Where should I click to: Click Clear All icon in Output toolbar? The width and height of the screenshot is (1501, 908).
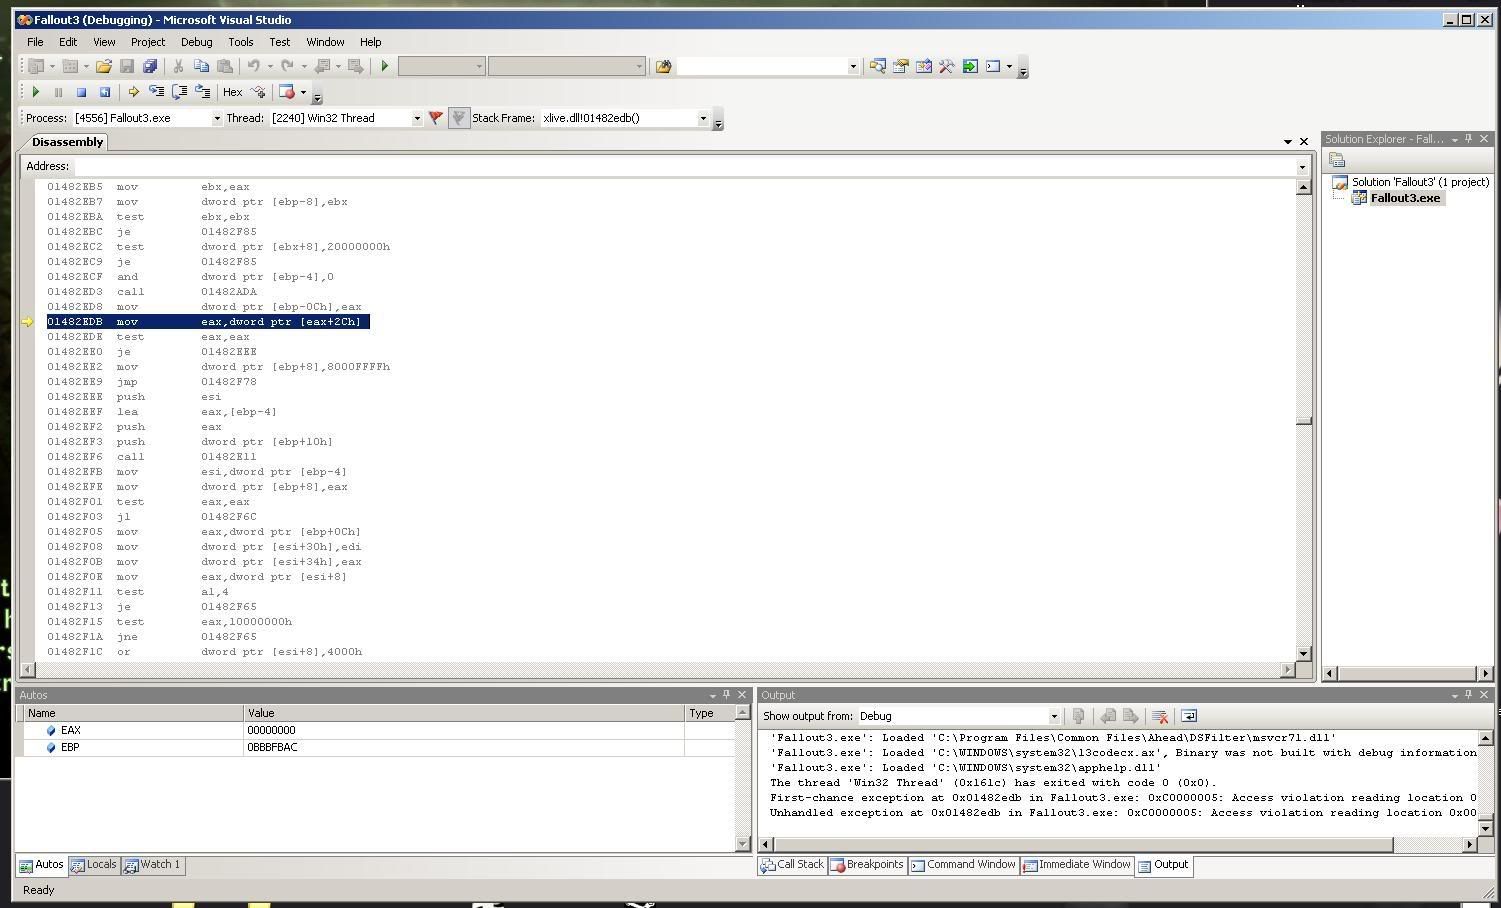[1160, 716]
